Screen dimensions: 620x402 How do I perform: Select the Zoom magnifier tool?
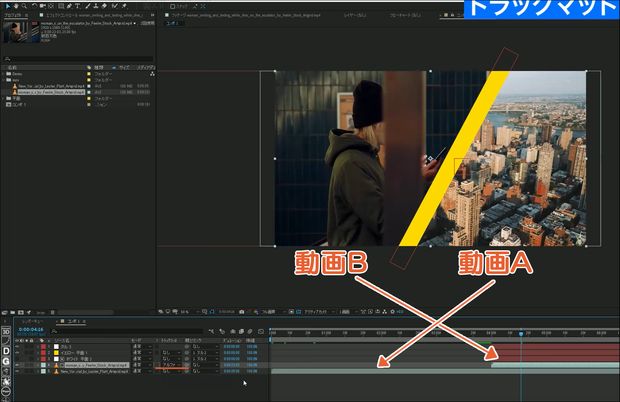click(x=24, y=6)
